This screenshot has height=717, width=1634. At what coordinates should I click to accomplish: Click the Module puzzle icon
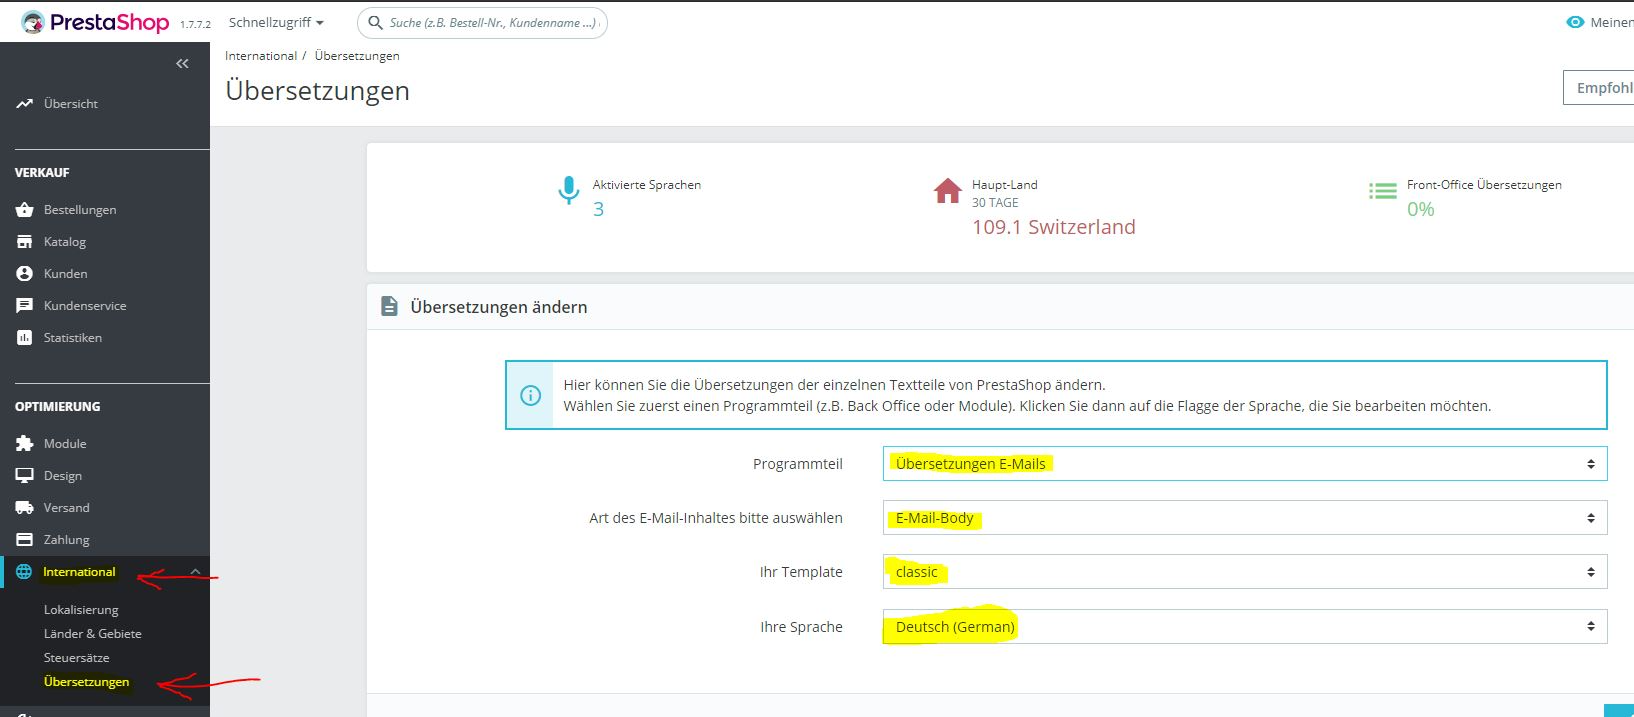pyautogui.click(x=24, y=444)
